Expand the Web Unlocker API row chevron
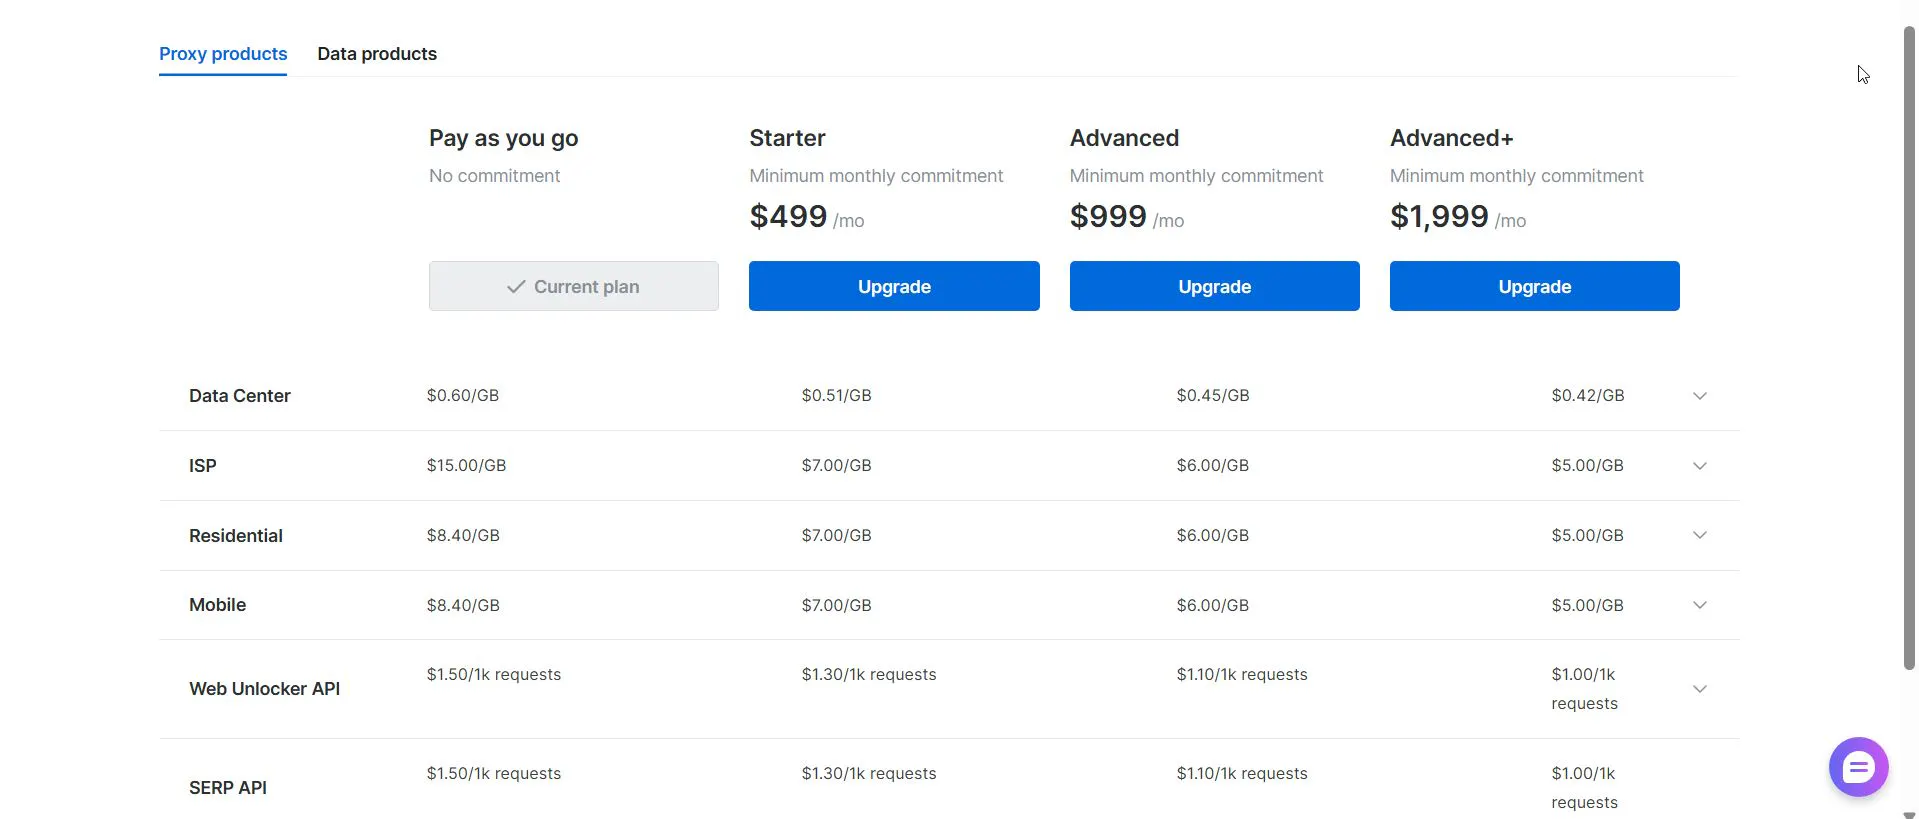Screen dimensions: 1919x819 (1700, 689)
